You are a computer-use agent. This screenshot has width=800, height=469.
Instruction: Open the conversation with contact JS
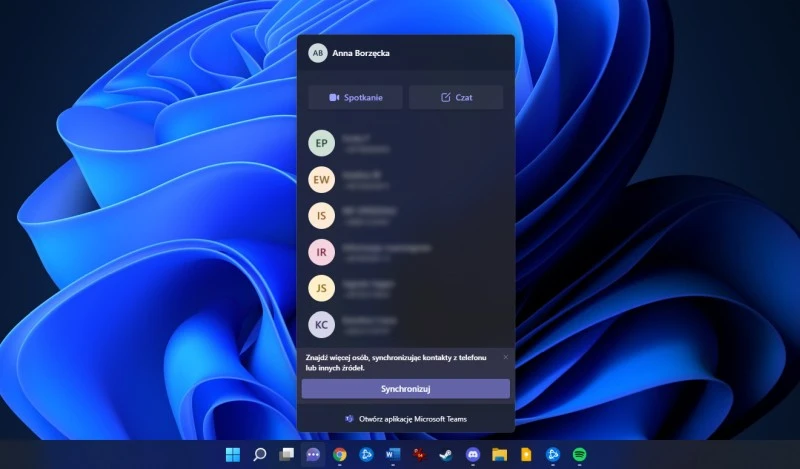[x=321, y=288]
